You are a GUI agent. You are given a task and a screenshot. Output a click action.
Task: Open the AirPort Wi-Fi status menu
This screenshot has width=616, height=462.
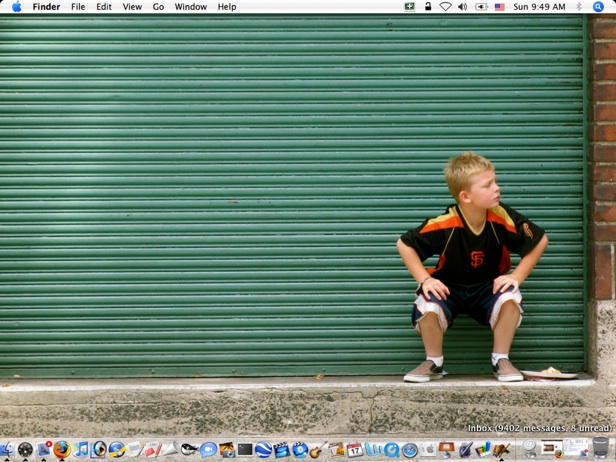click(445, 7)
